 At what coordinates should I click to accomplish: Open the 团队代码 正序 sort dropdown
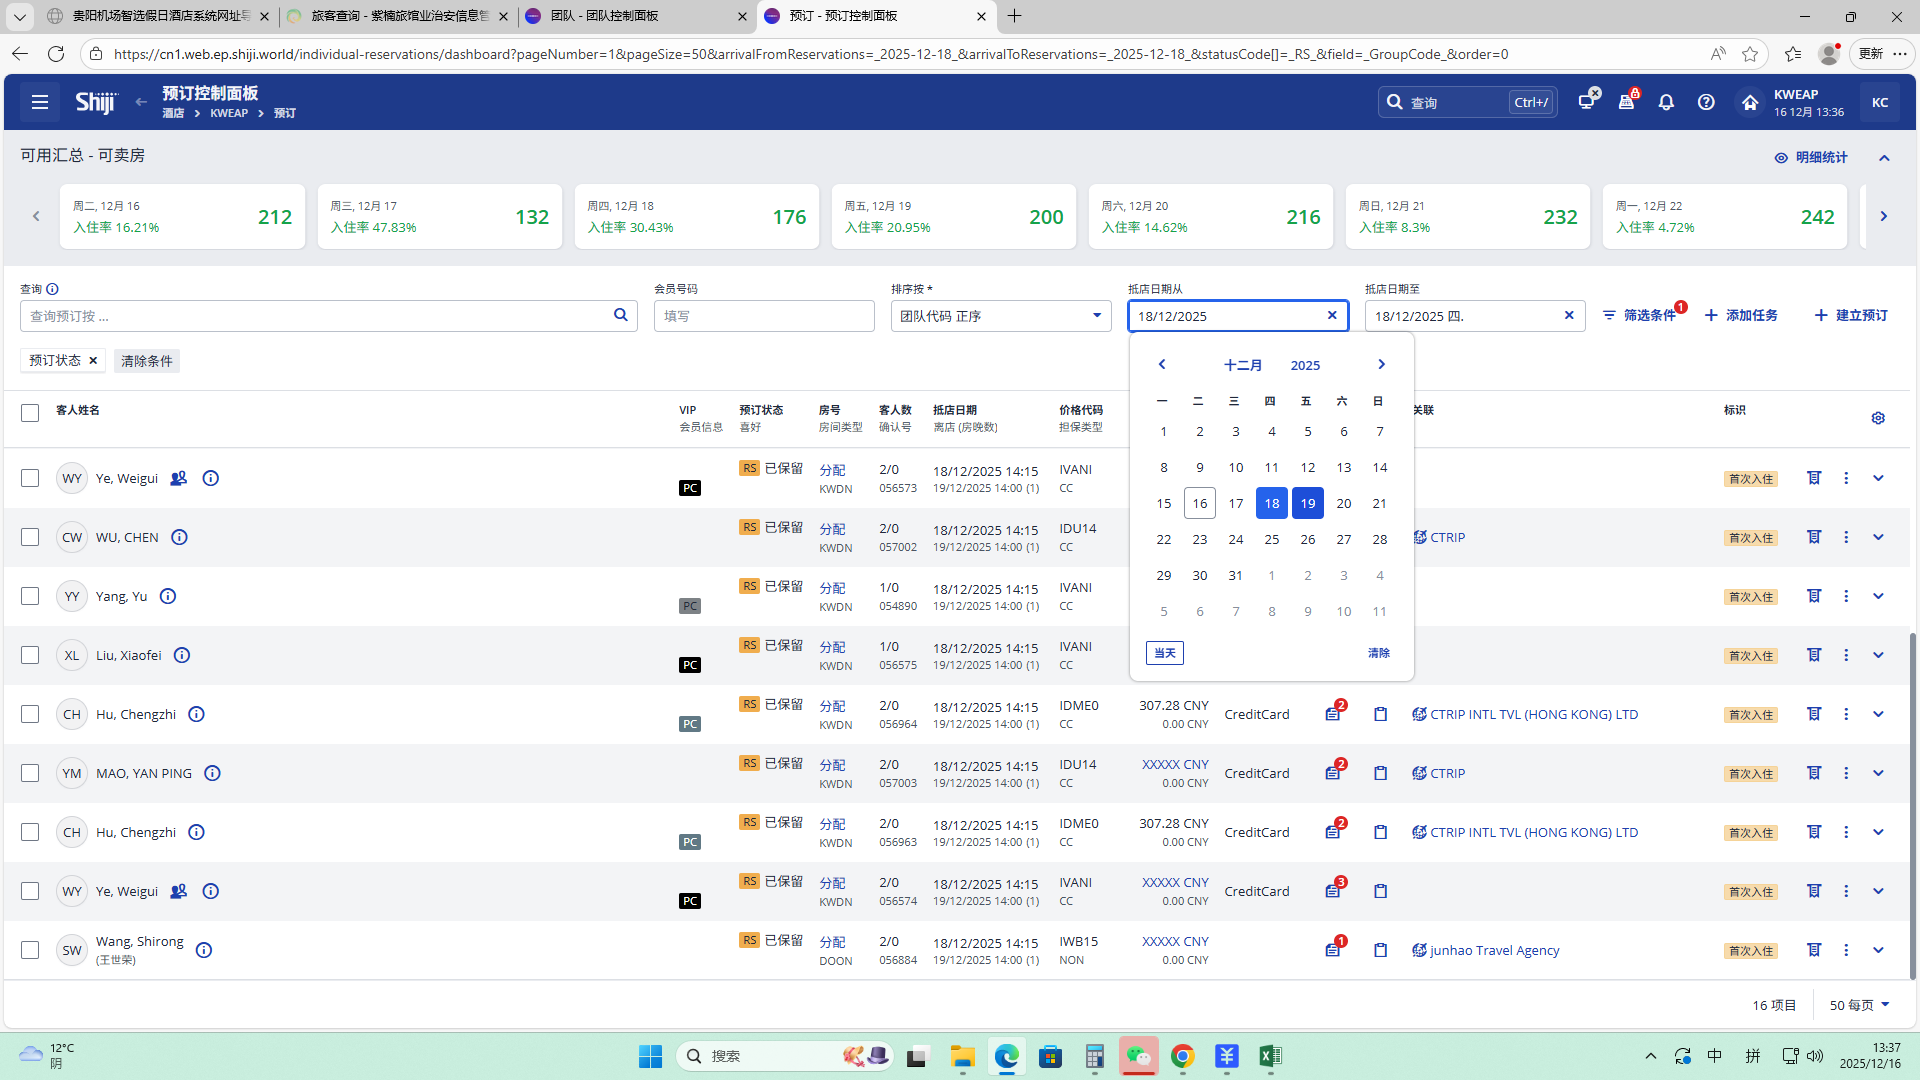[1000, 316]
